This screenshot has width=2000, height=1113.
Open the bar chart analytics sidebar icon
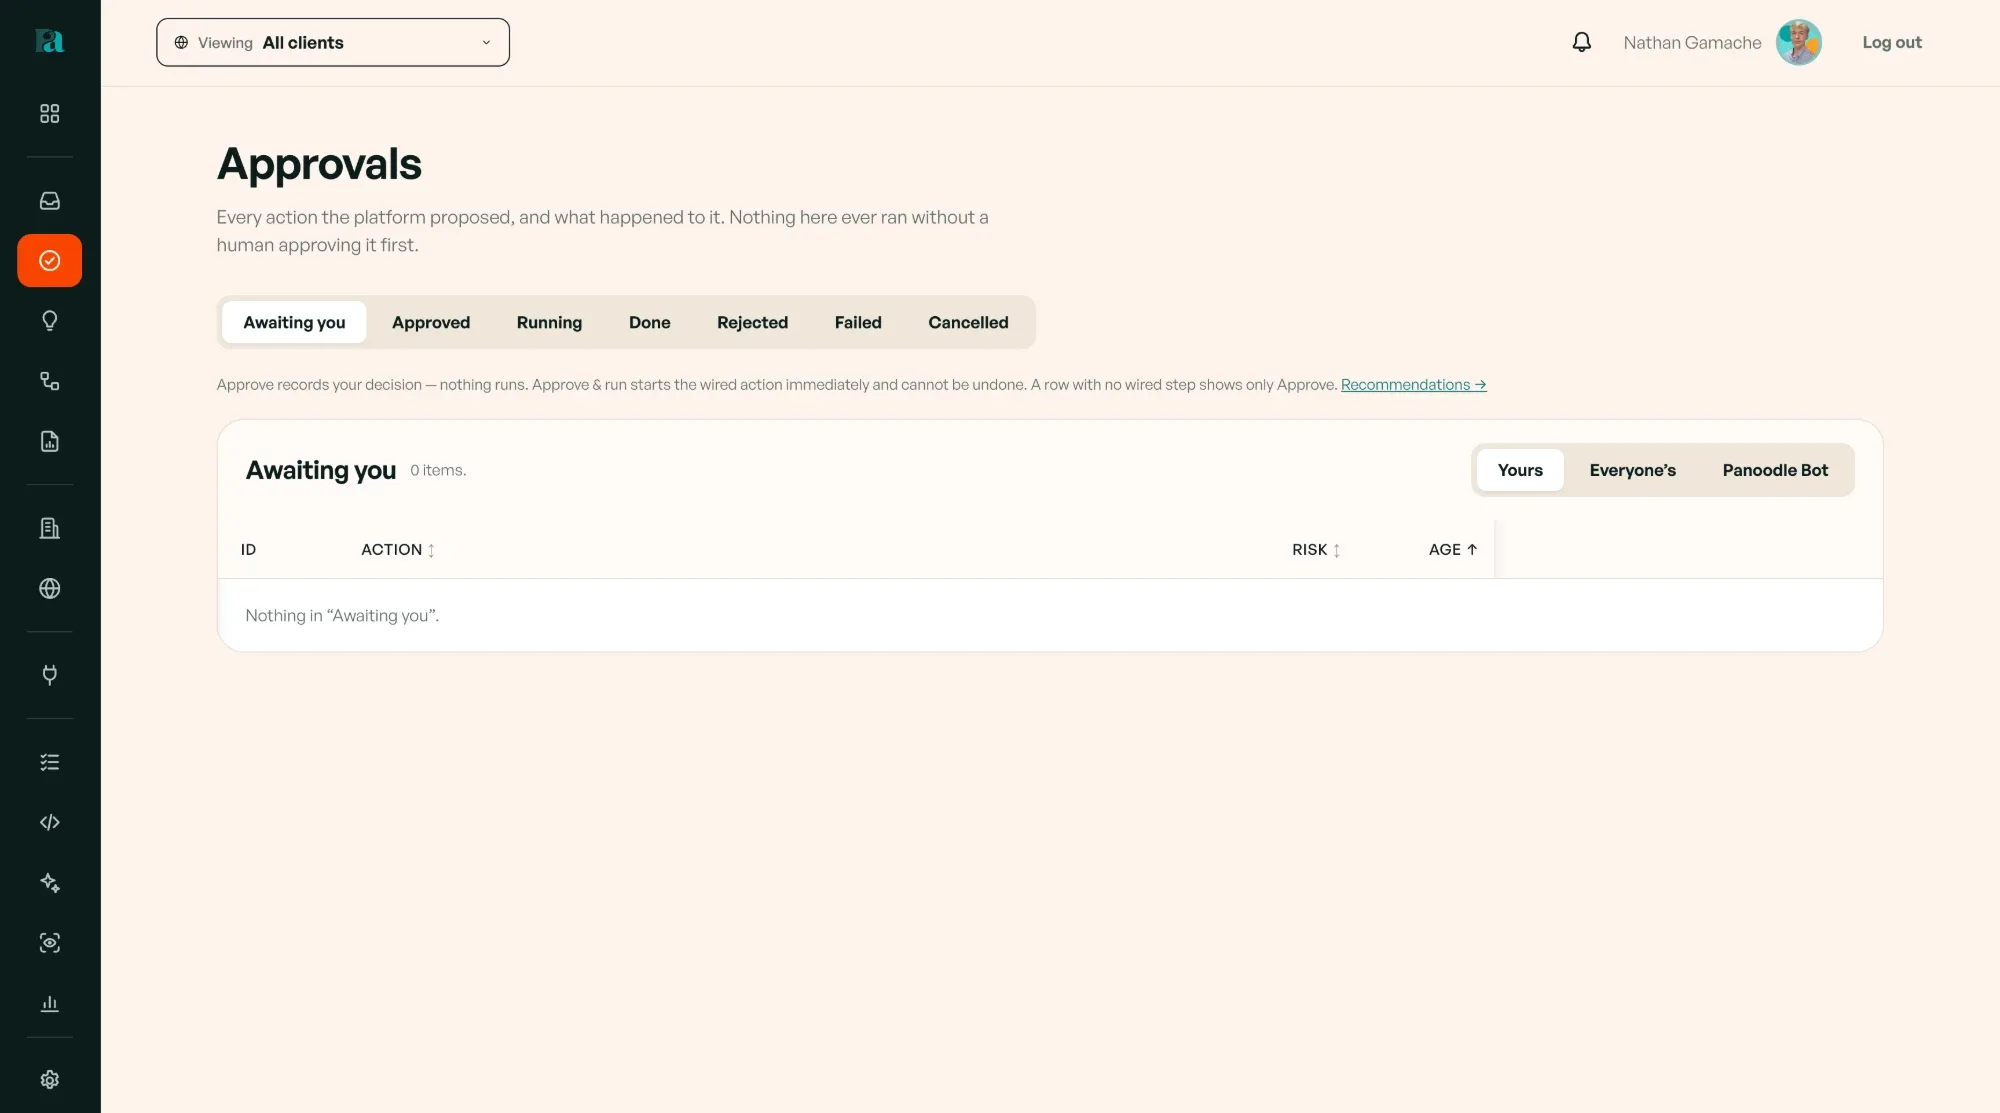(x=49, y=1003)
